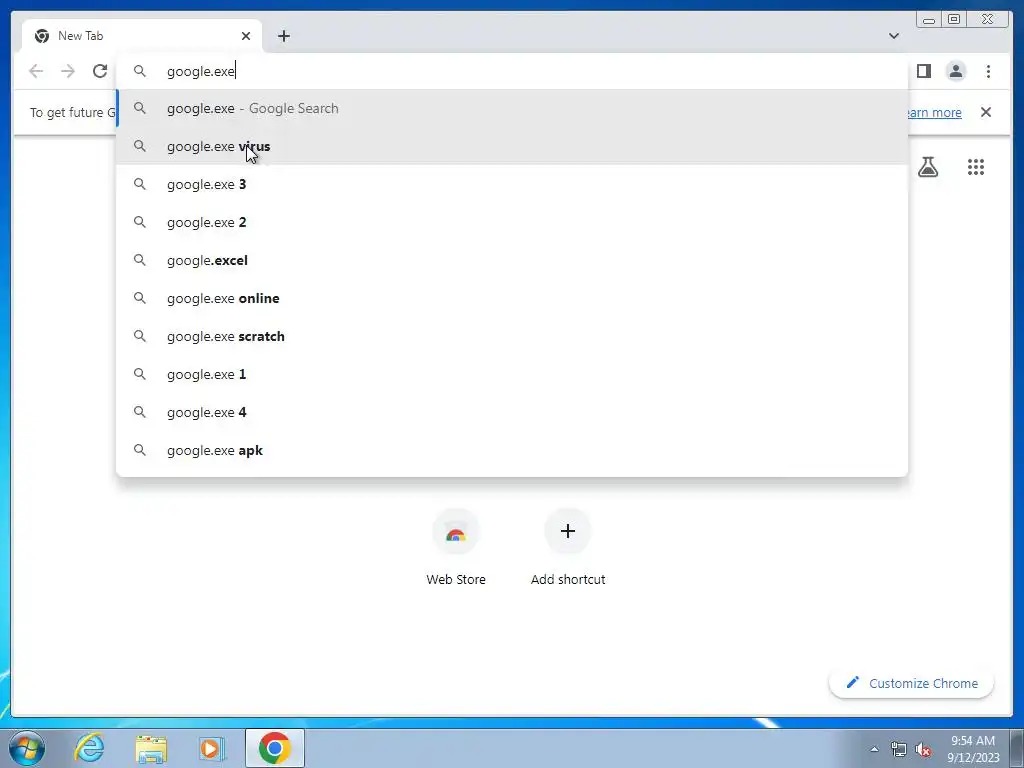Pick the "google.exe 1" suggestion
The height and width of the screenshot is (768, 1024).
pyautogui.click(x=512, y=374)
